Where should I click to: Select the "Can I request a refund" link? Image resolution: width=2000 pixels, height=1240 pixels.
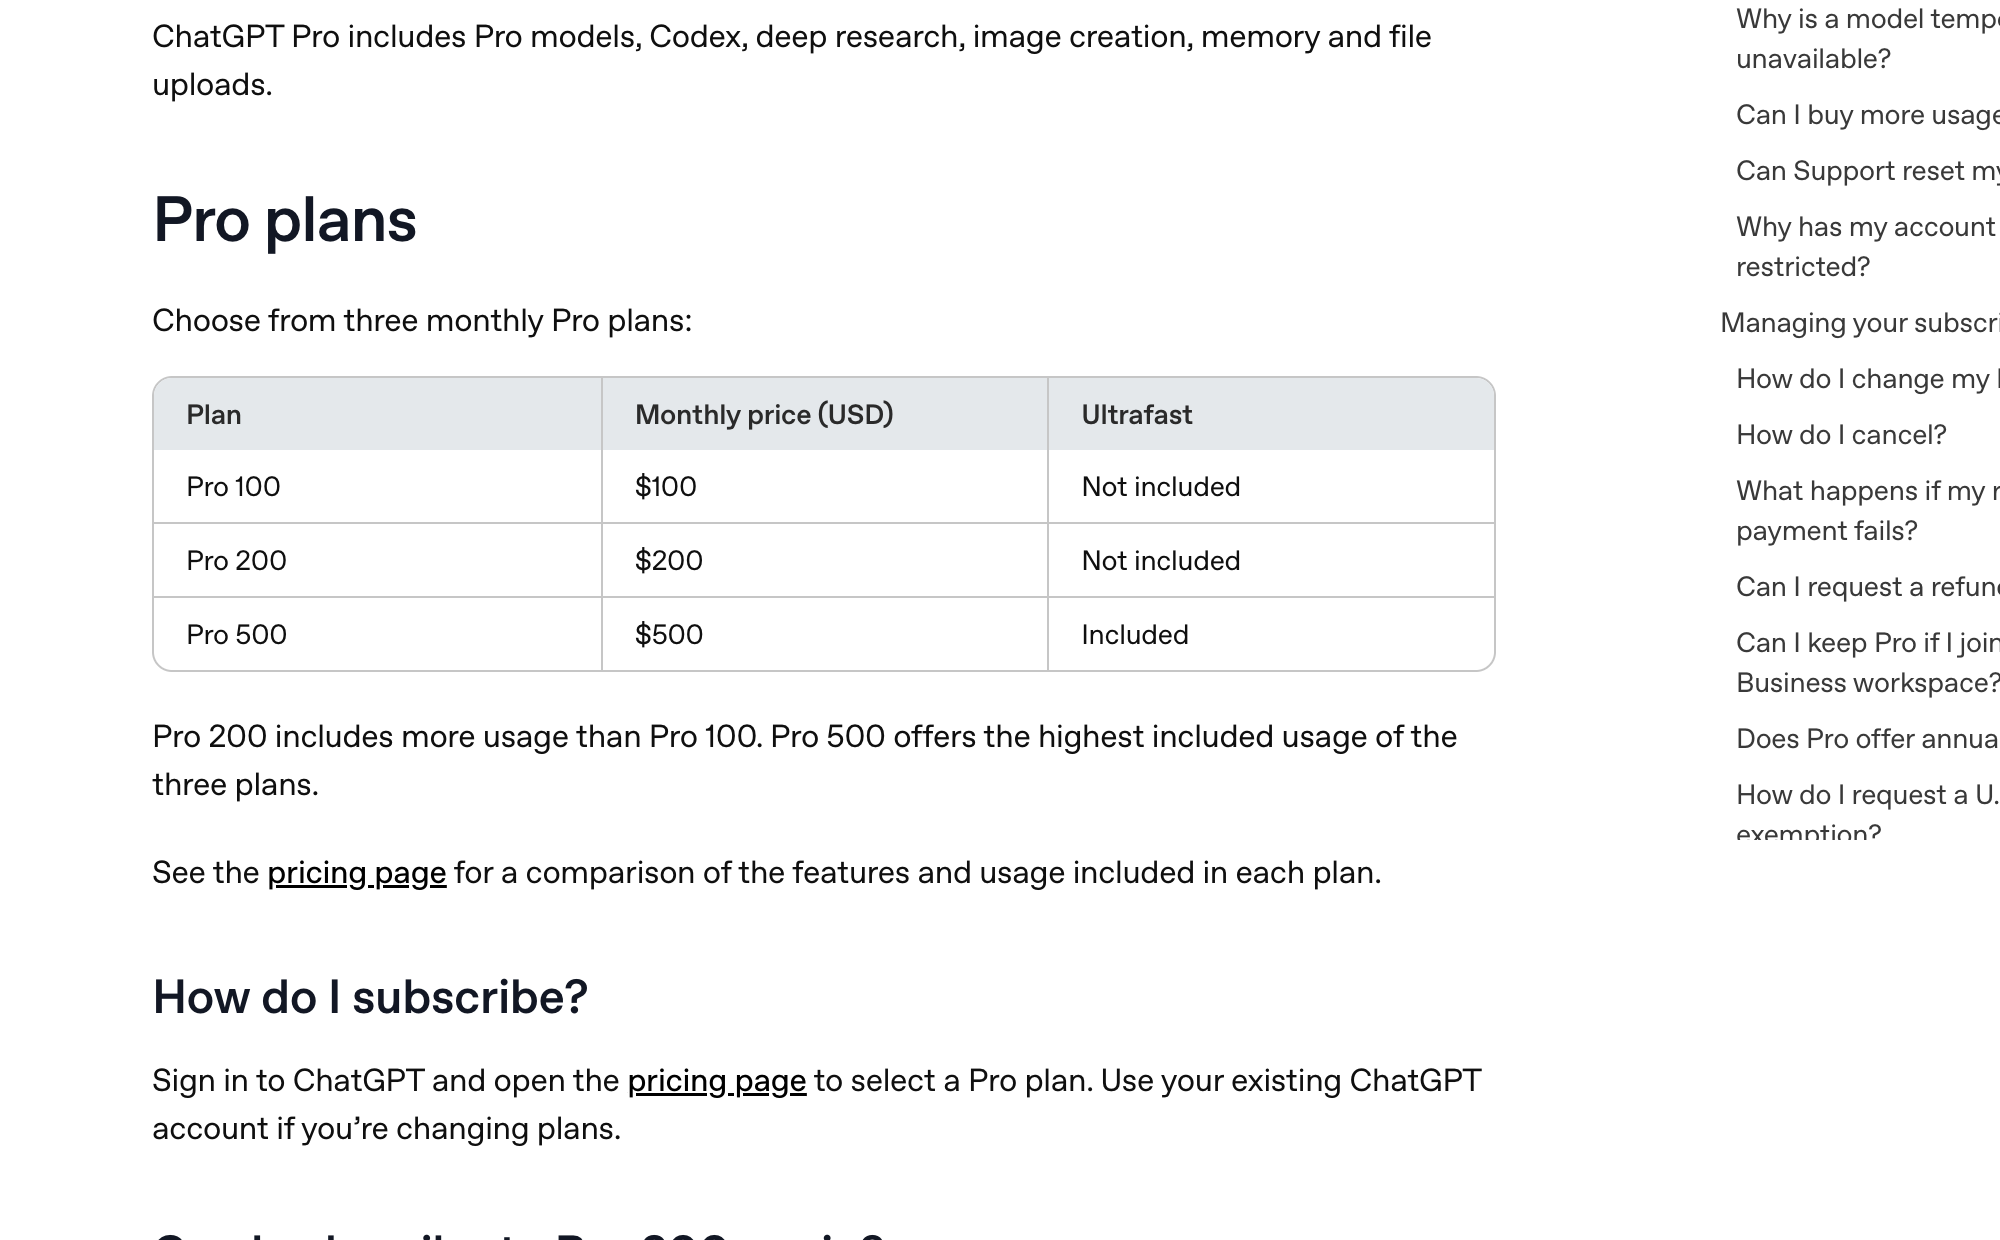pos(1867,587)
